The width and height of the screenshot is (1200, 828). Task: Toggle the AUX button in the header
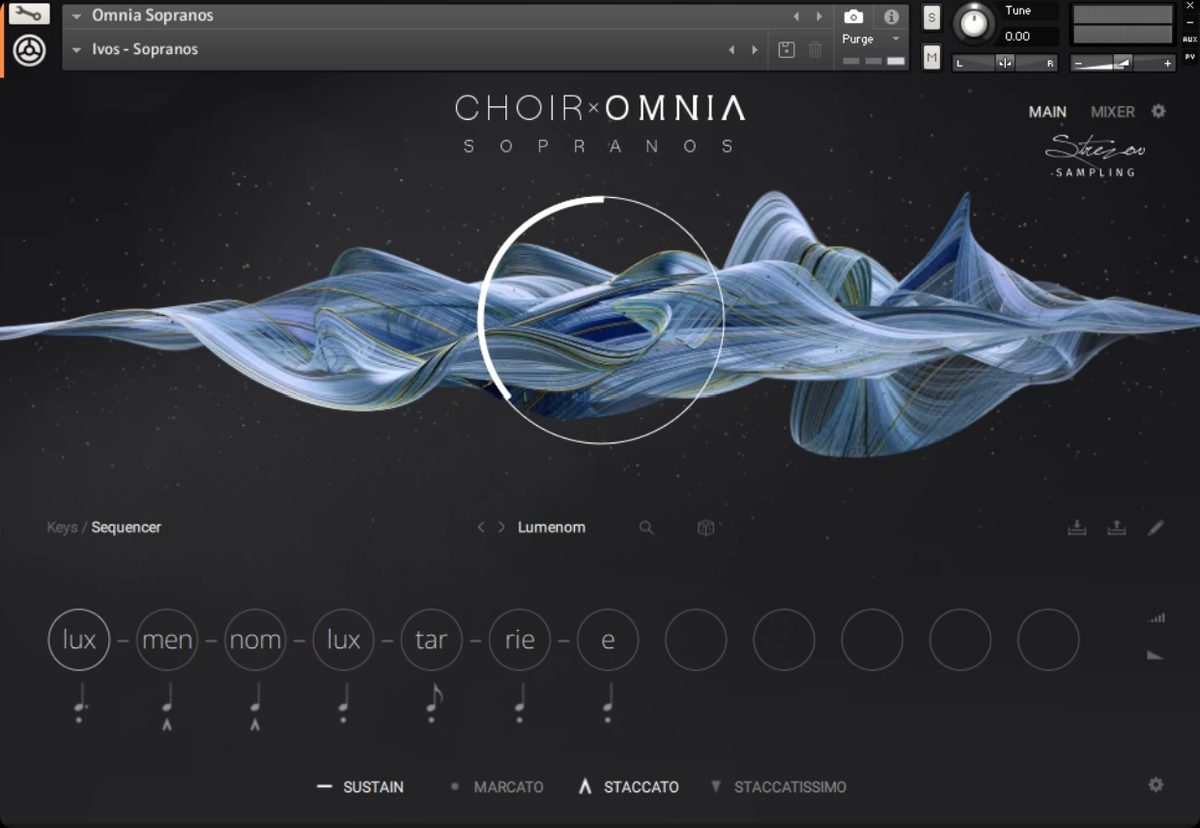coord(1189,39)
